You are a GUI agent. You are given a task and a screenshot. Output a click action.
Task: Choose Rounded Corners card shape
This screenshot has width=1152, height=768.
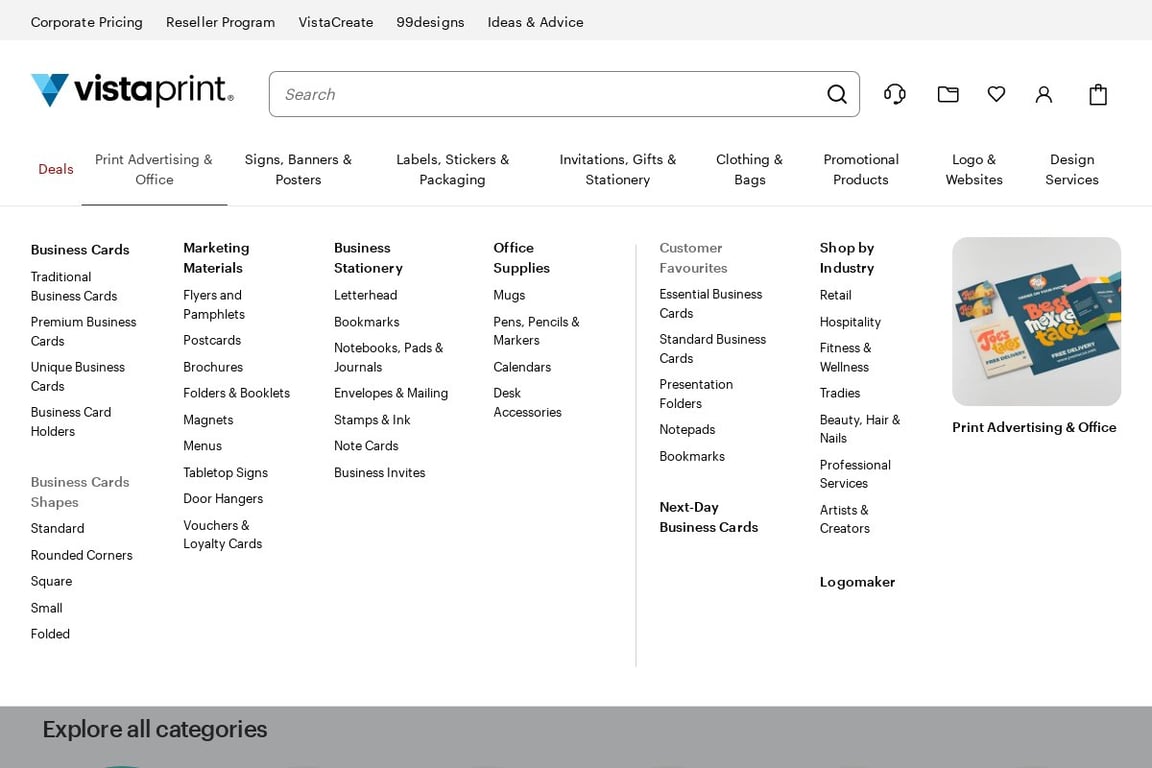(x=82, y=556)
